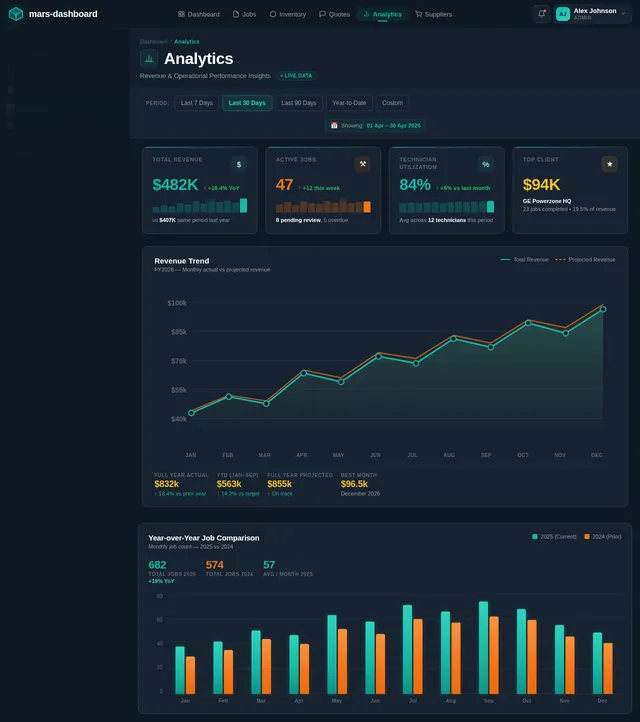Screen dimensions: 640x722
Task: Click the percent icon on Technician Utilization card
Action: pyautogui.click(x=486, y=164)
